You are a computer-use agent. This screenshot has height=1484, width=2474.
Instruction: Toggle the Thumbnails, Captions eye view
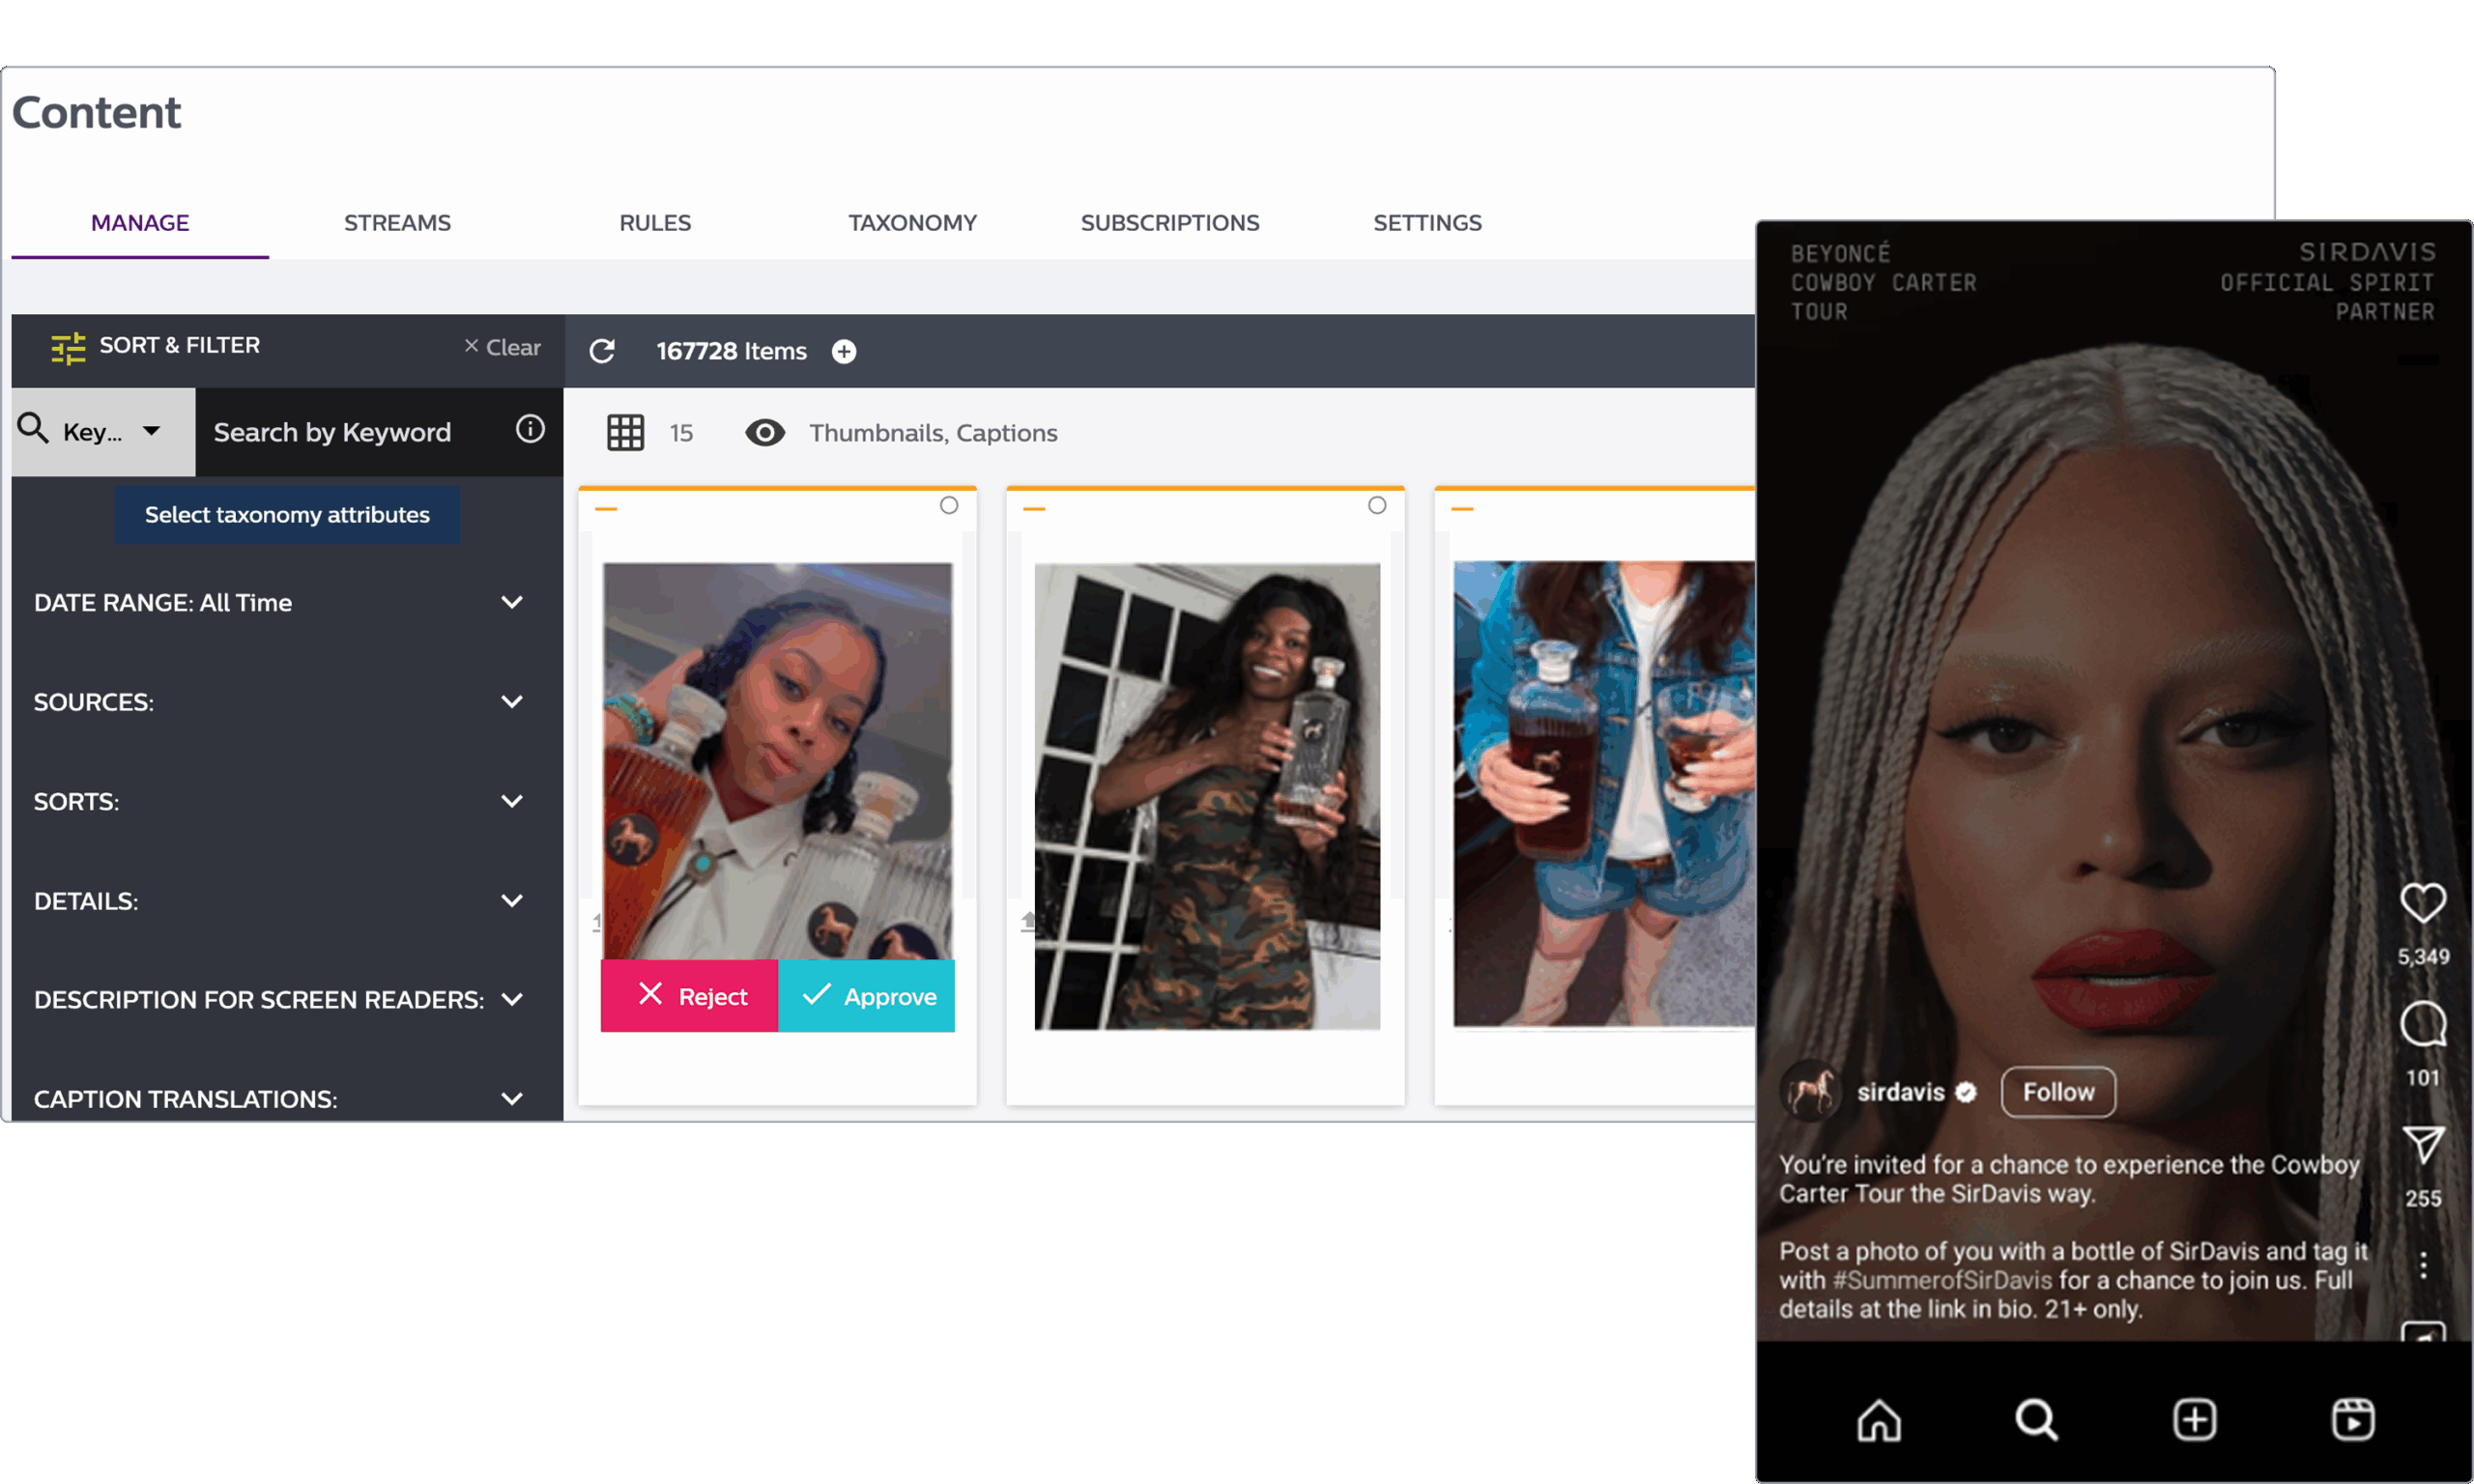pyautogui.click(x=765, y=432)
